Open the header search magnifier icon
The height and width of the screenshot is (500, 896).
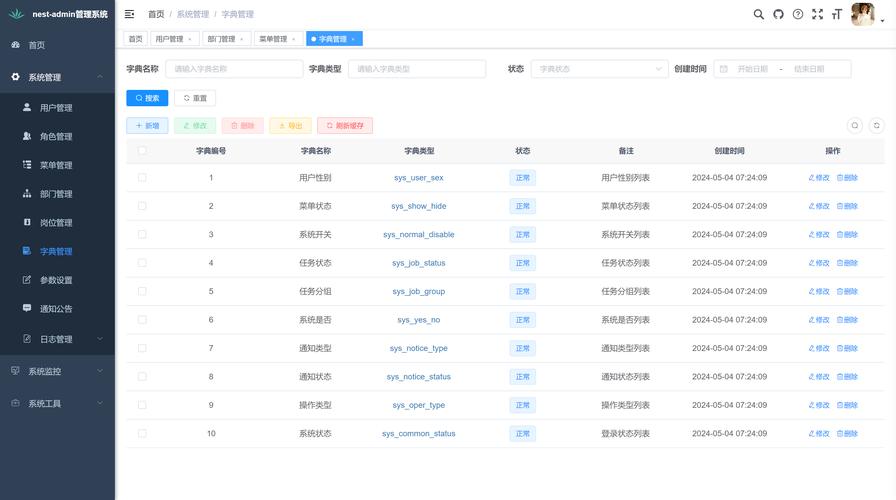point(758,14)
